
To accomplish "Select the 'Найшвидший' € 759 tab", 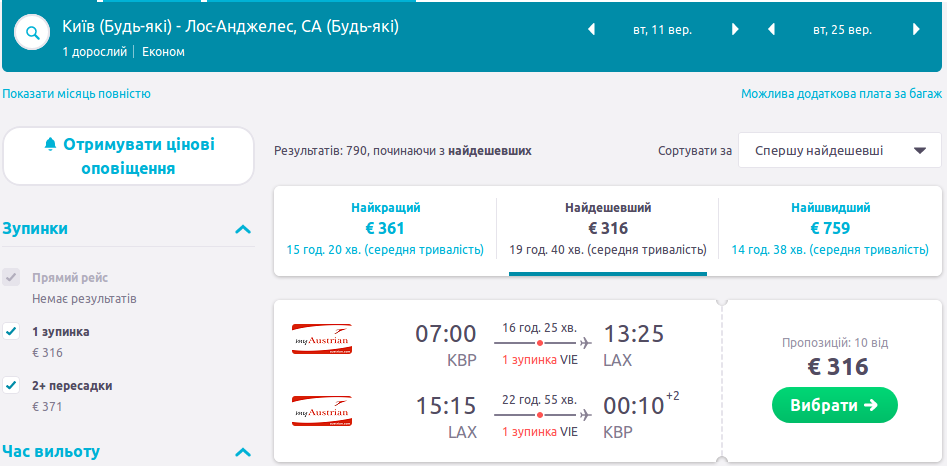I will [x=830, y=229].
